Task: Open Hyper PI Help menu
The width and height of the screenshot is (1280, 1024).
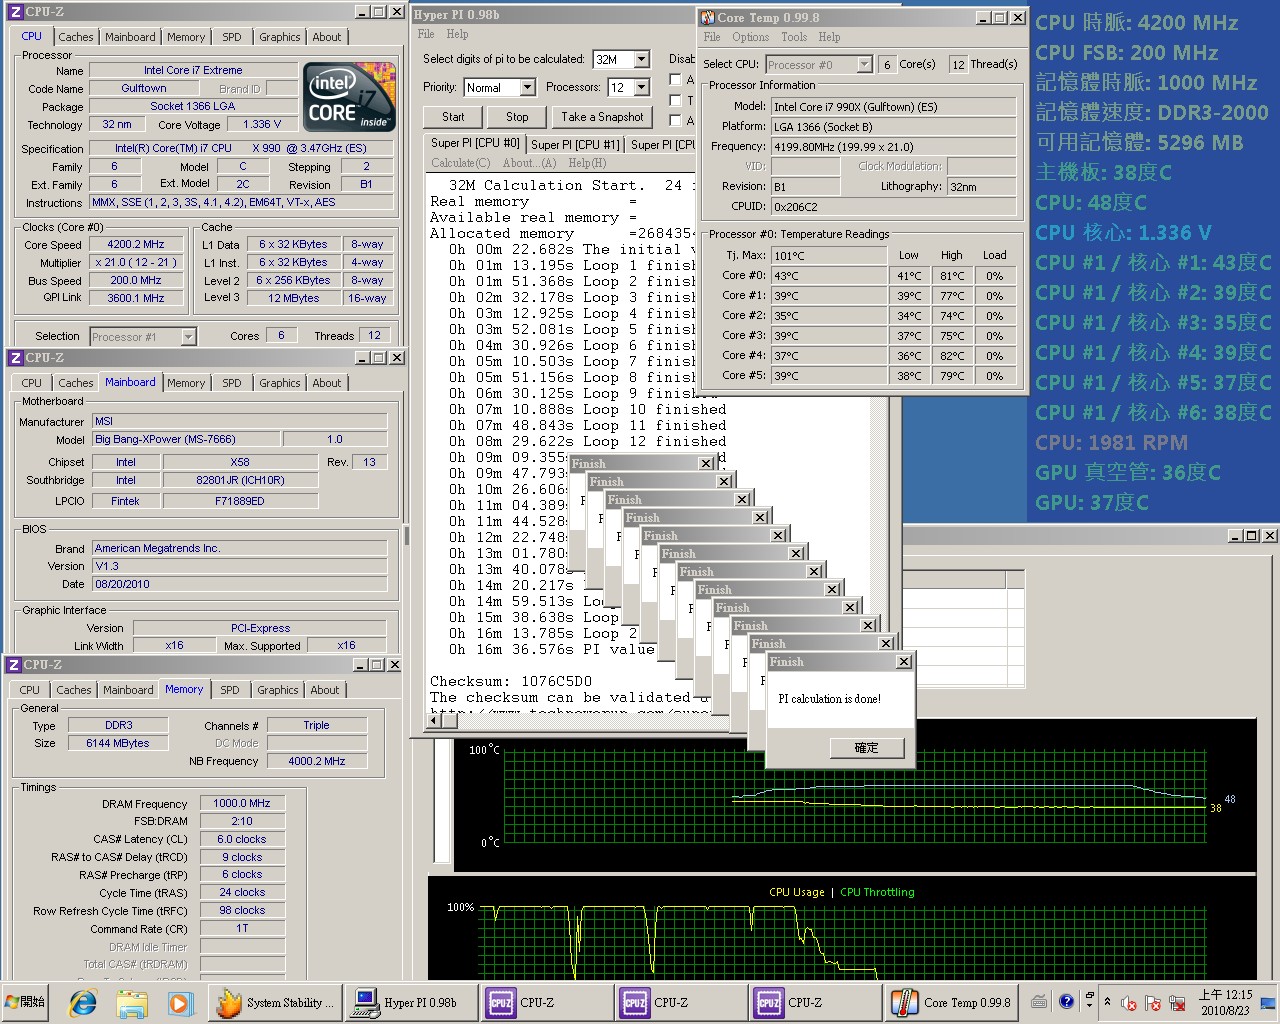Action: 457,34
